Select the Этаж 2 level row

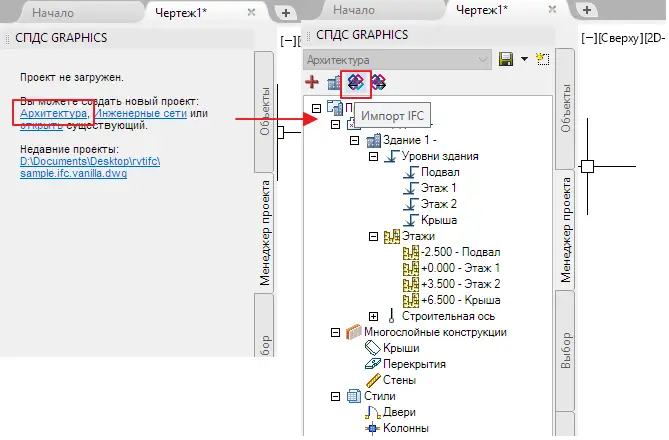430,204
